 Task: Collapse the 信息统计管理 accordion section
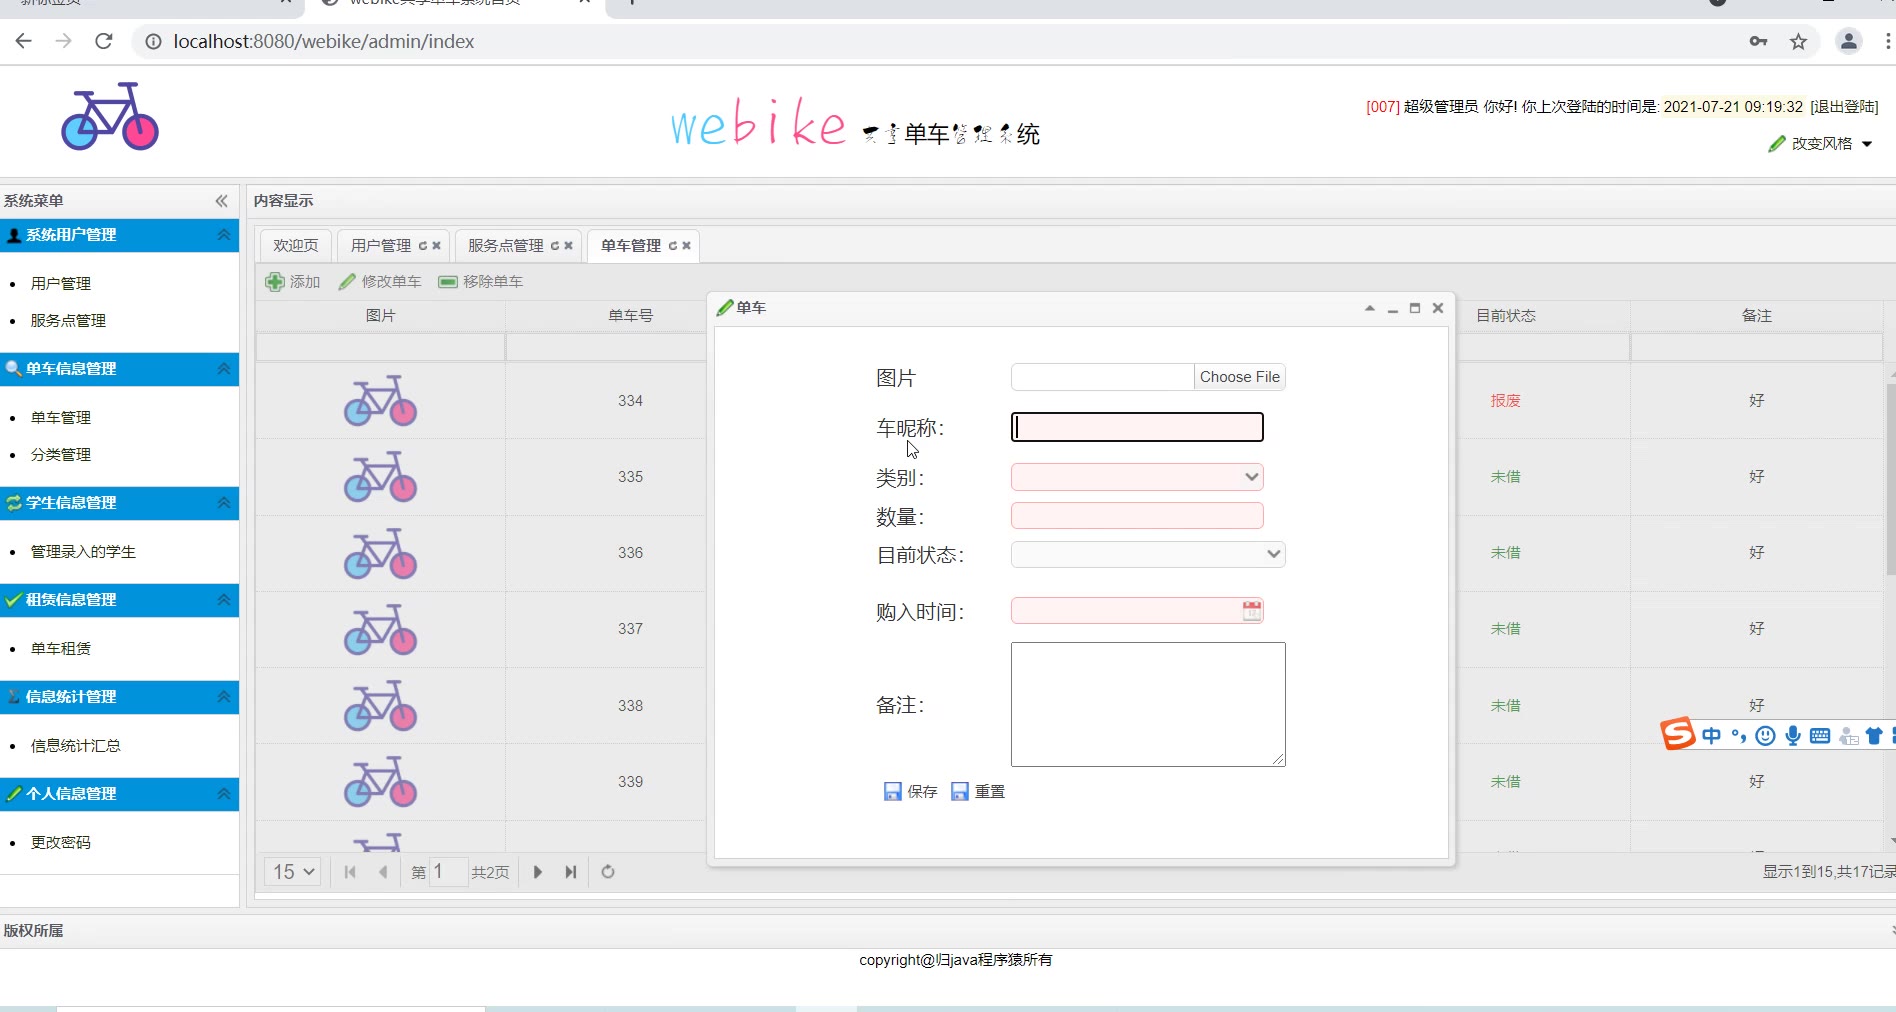(224, 697)
